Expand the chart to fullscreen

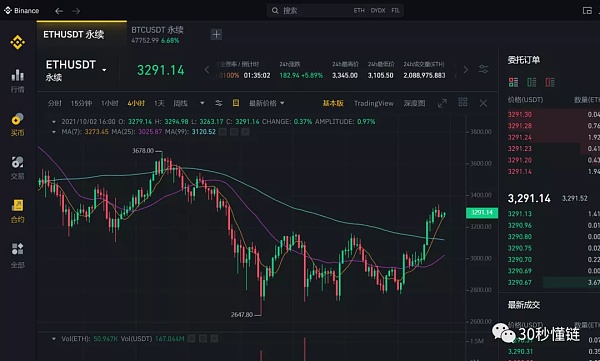442,103
